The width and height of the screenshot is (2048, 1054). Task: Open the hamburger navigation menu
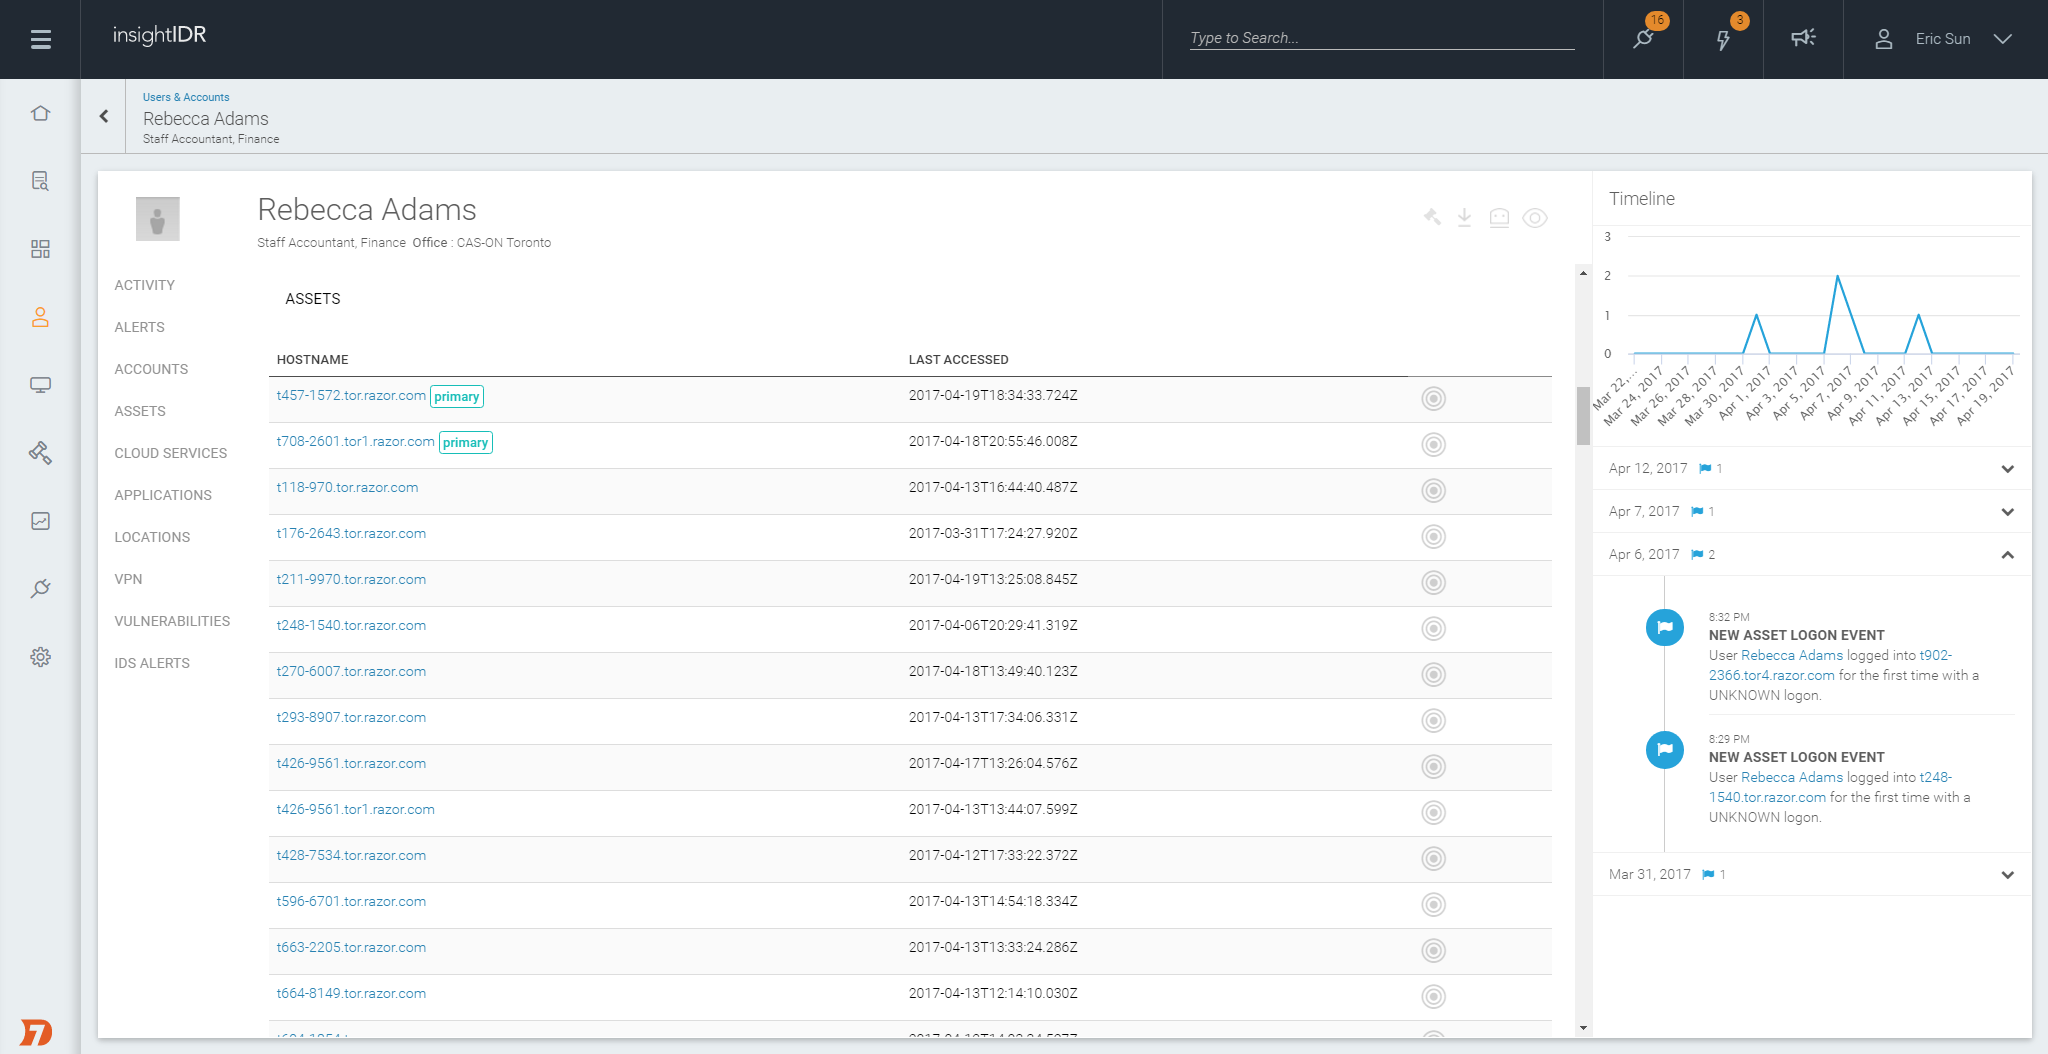pyautogui.click(x=40, y=39)
